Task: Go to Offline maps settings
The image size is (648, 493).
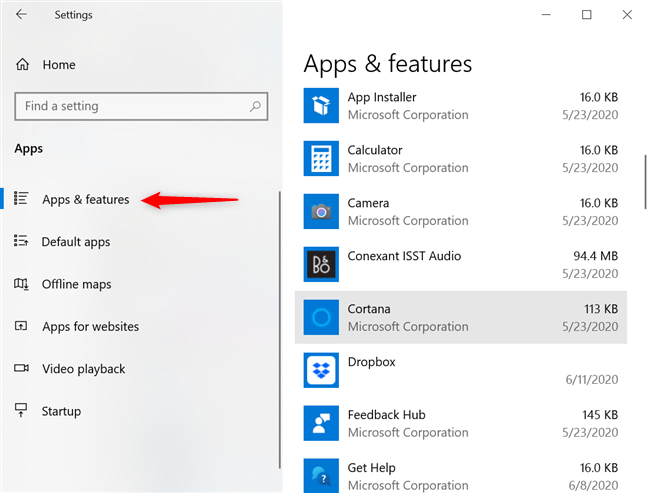Action: pyautogui.click(x=76, y=285)
